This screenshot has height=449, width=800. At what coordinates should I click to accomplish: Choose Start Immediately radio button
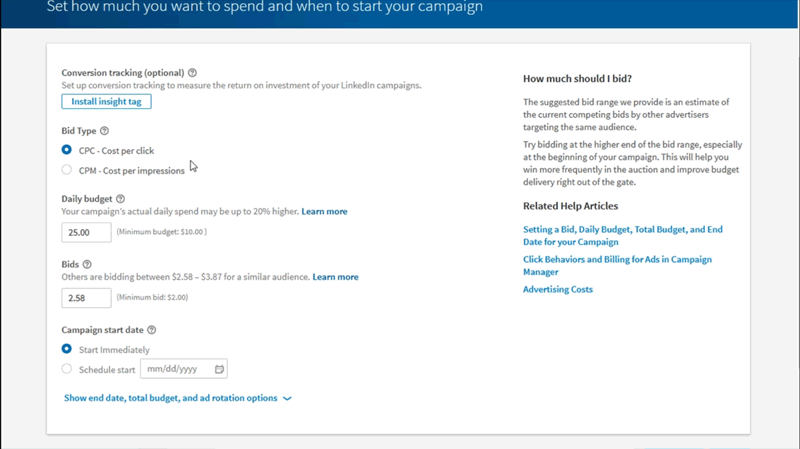point(67,349)
